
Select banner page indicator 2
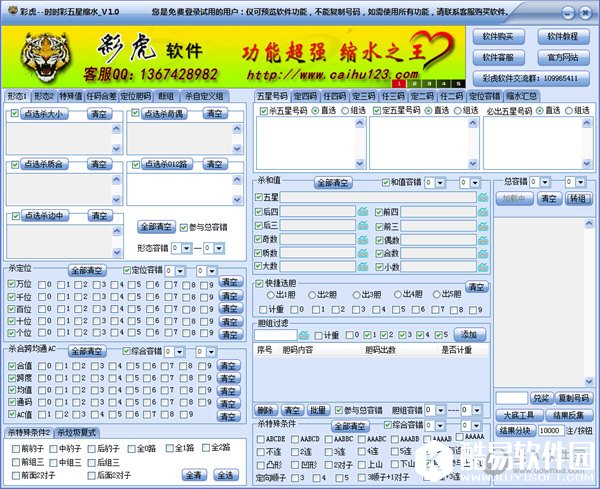[x=414, y=83]
